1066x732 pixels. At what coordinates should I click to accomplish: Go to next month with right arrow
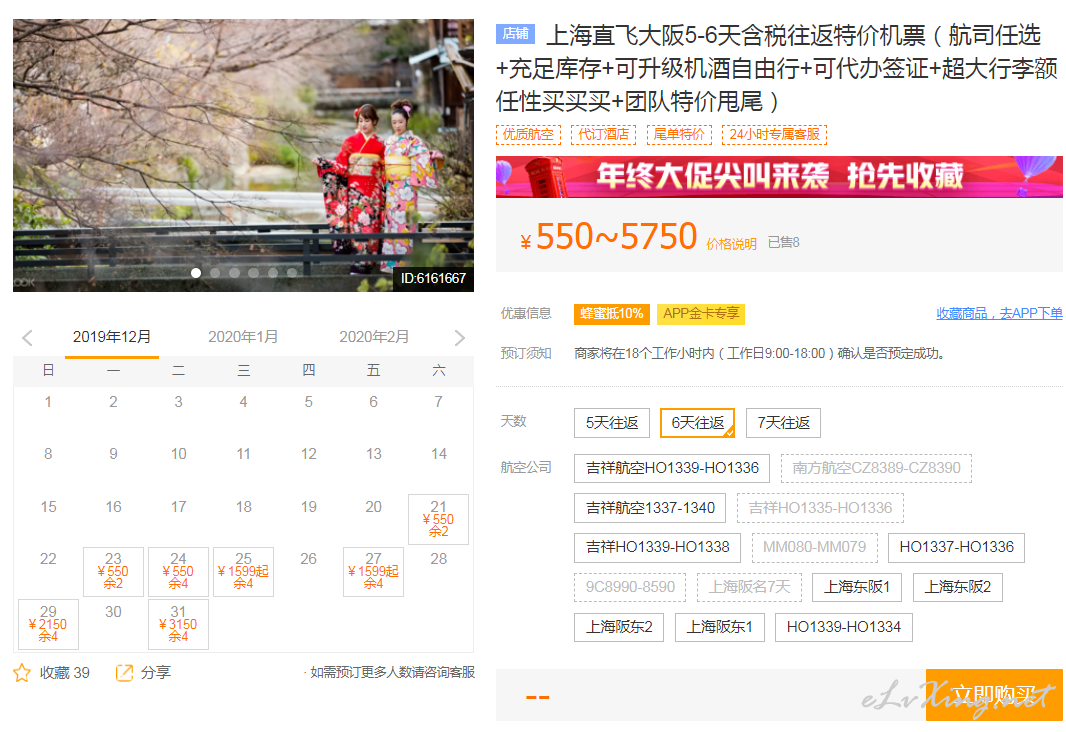460,338
